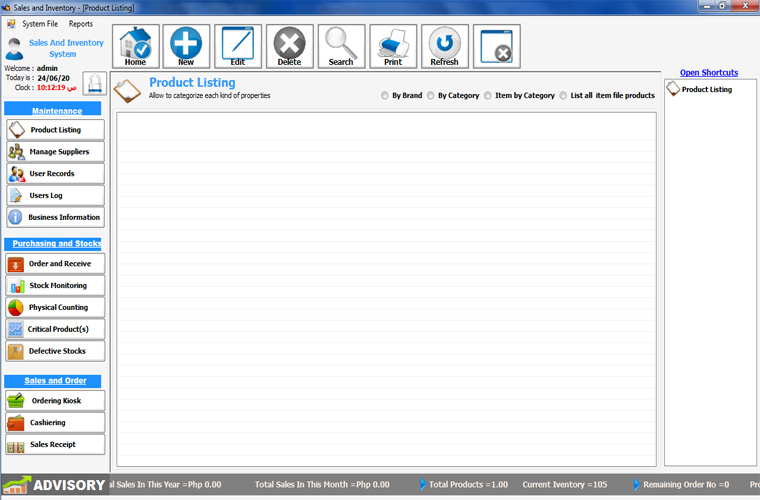The height and width of the screenshot is (500, 760).
Task: Click the Critical Product(s) icon
Action: [16, 329]
